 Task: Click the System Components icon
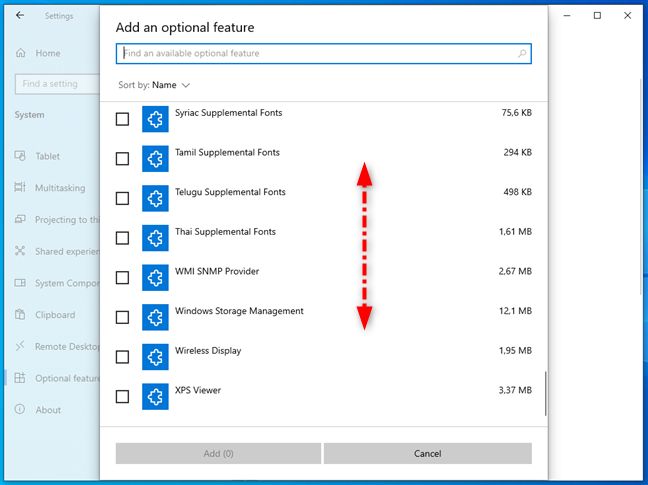[20, 283]
